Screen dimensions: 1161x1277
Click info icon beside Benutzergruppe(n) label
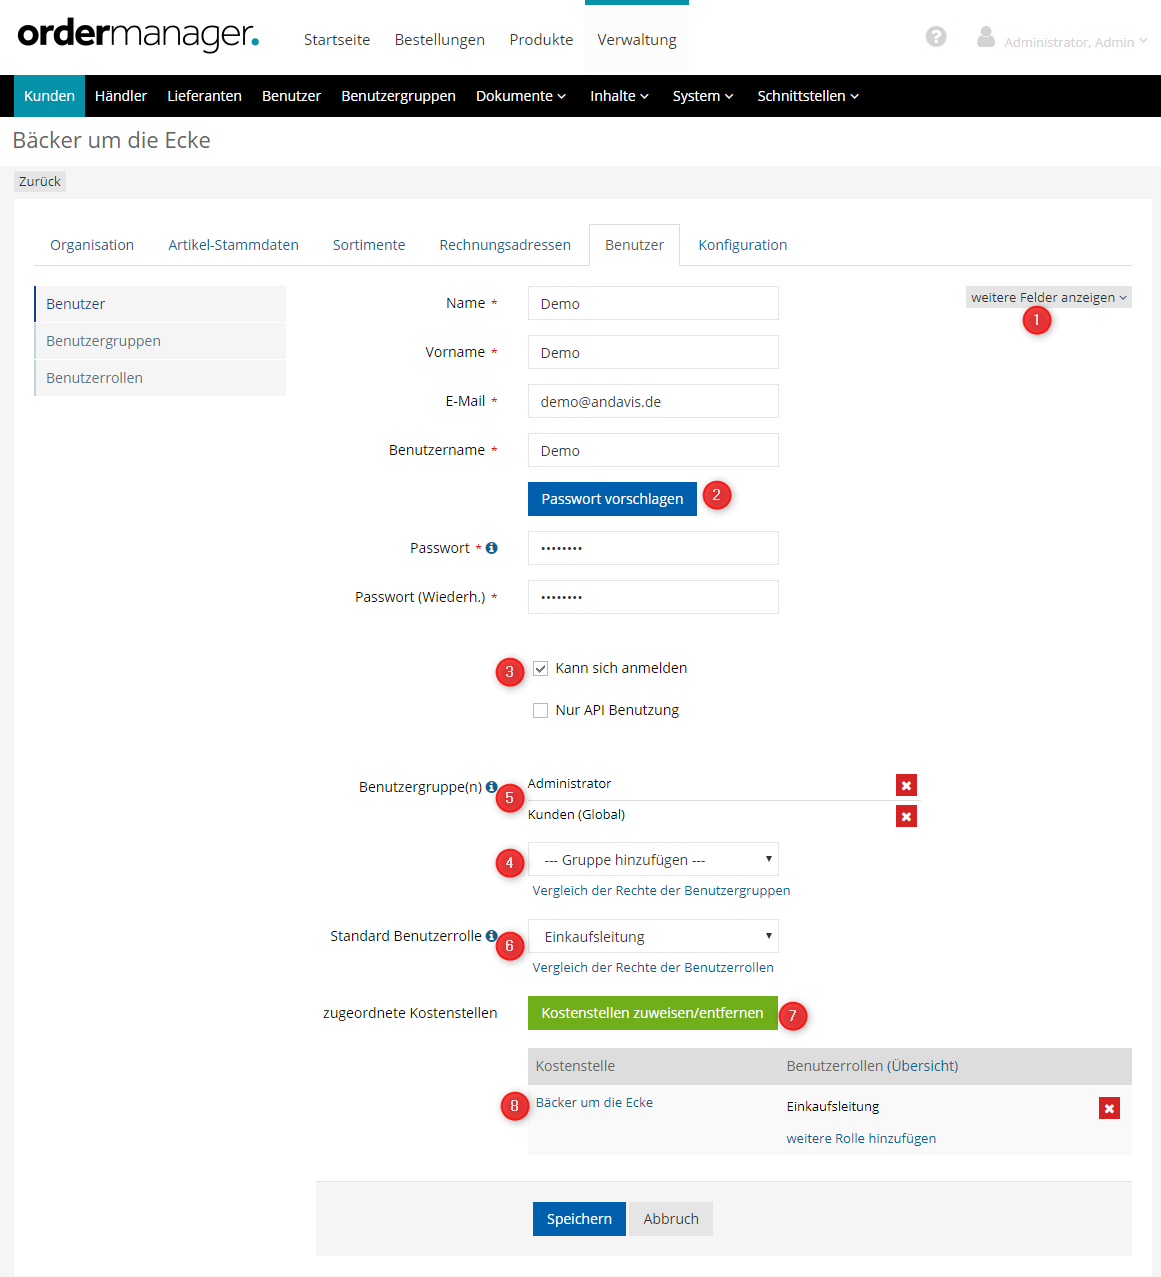491,787
